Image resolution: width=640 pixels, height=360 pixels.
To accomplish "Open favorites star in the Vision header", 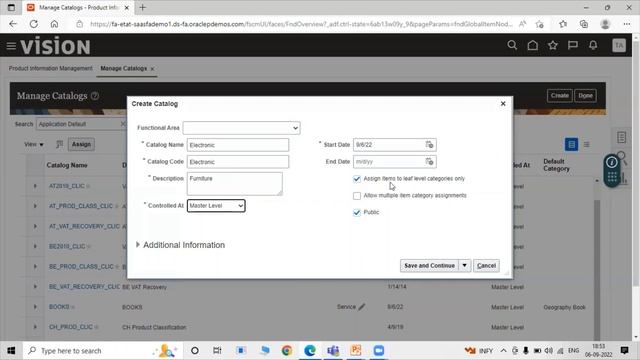I will 553,45.
